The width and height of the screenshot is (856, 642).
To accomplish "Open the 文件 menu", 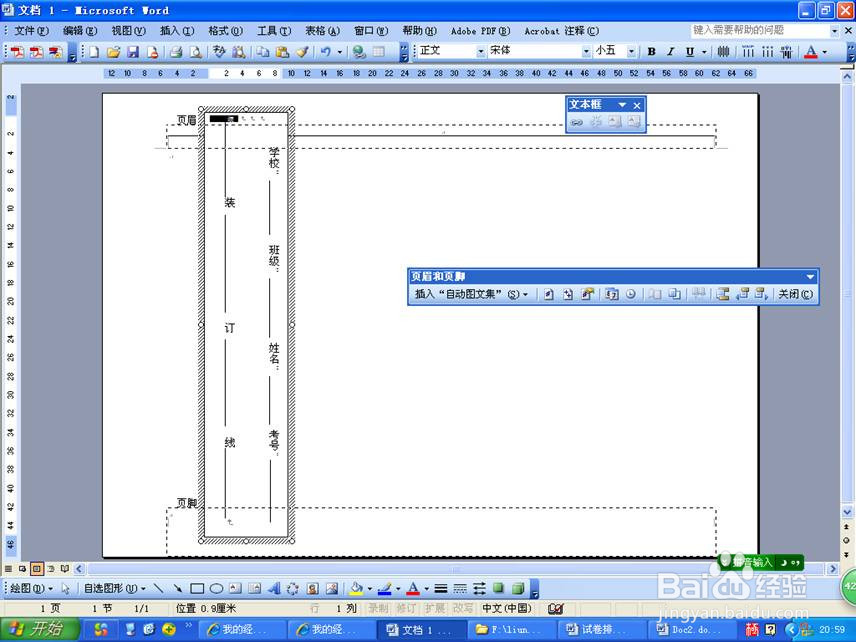I will [31, 31].
